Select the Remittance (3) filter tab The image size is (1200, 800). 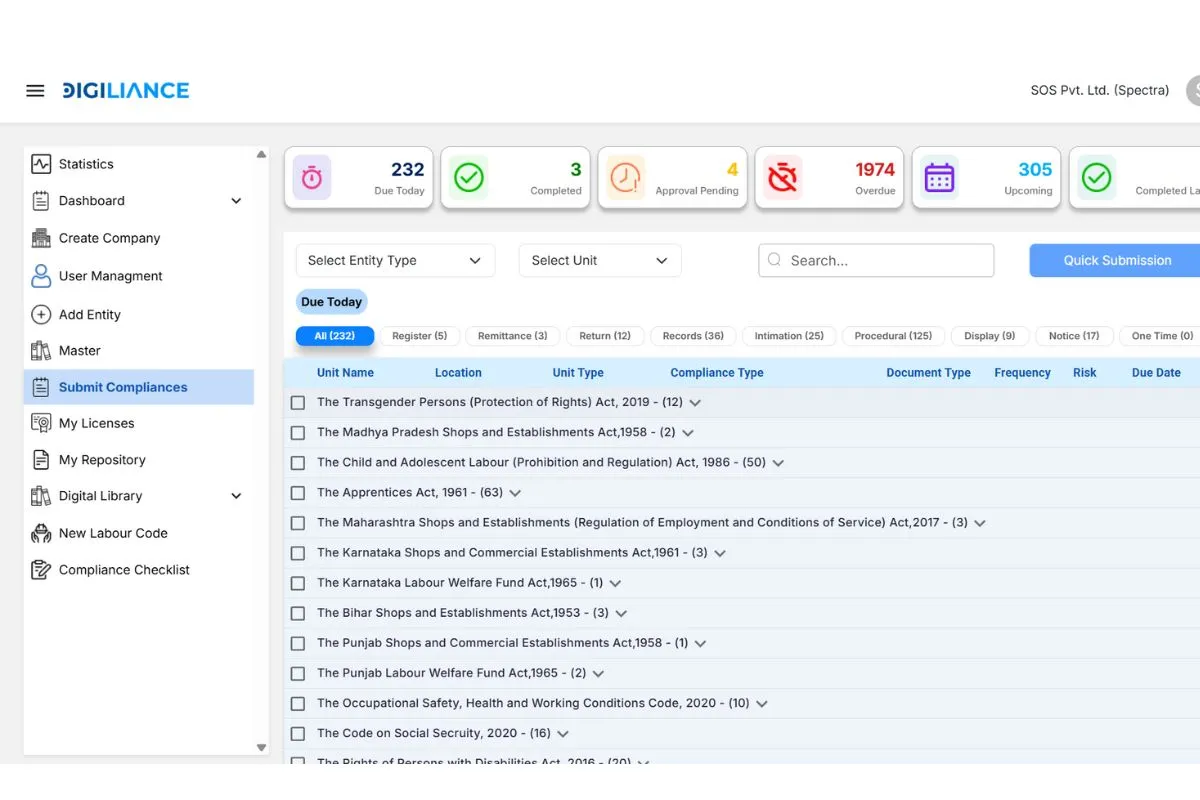click(x=513, y=336)
